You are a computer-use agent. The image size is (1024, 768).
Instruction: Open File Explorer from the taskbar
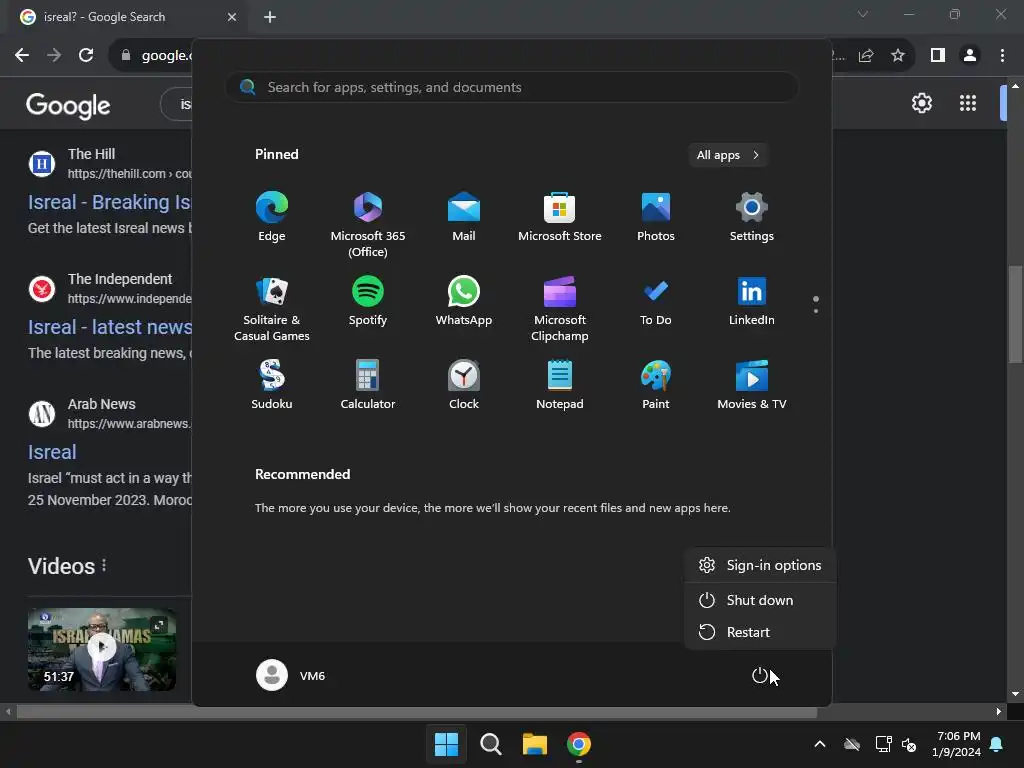tap(535, 744)
